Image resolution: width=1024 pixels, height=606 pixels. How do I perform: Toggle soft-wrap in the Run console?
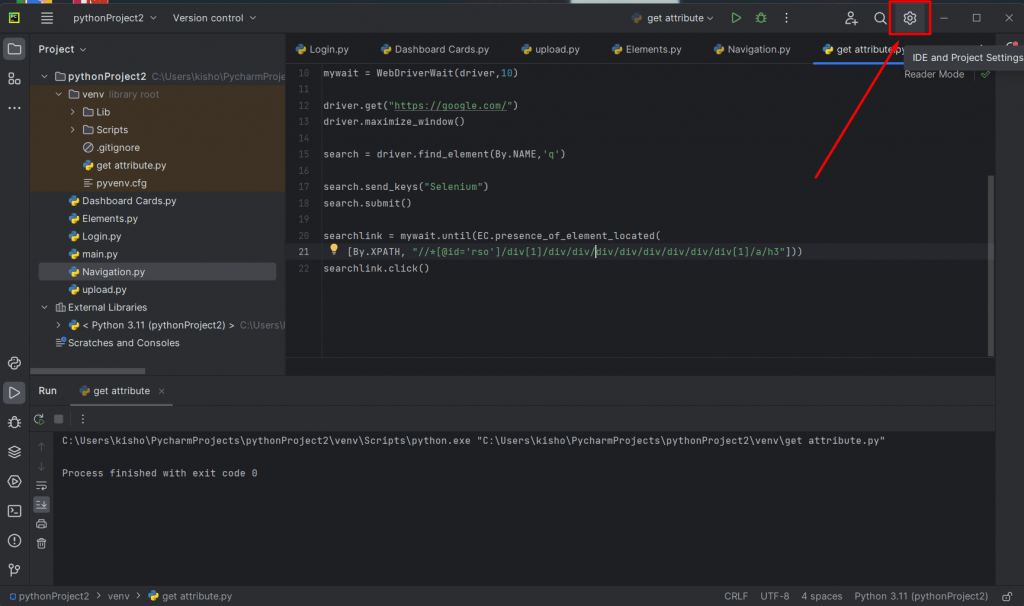click(x=41, y=486)
